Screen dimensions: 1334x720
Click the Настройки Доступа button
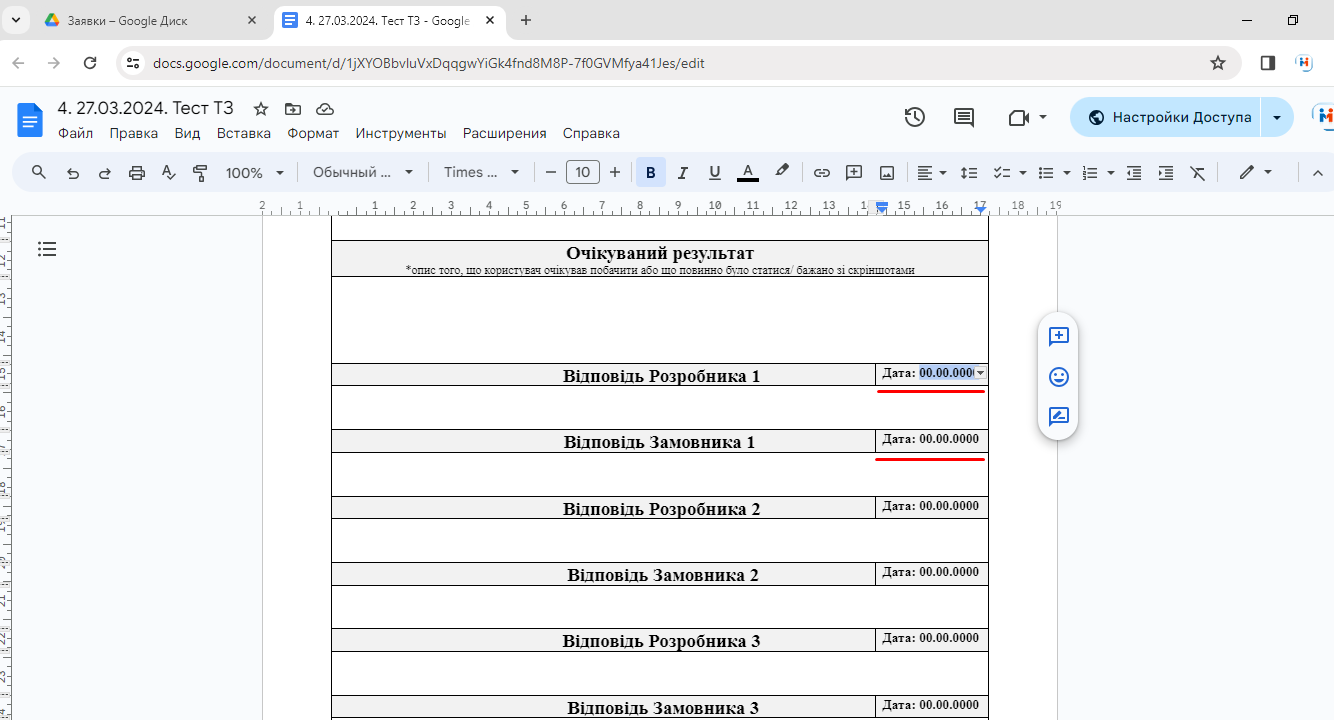pyautogui.click(x=1166, y=117)
